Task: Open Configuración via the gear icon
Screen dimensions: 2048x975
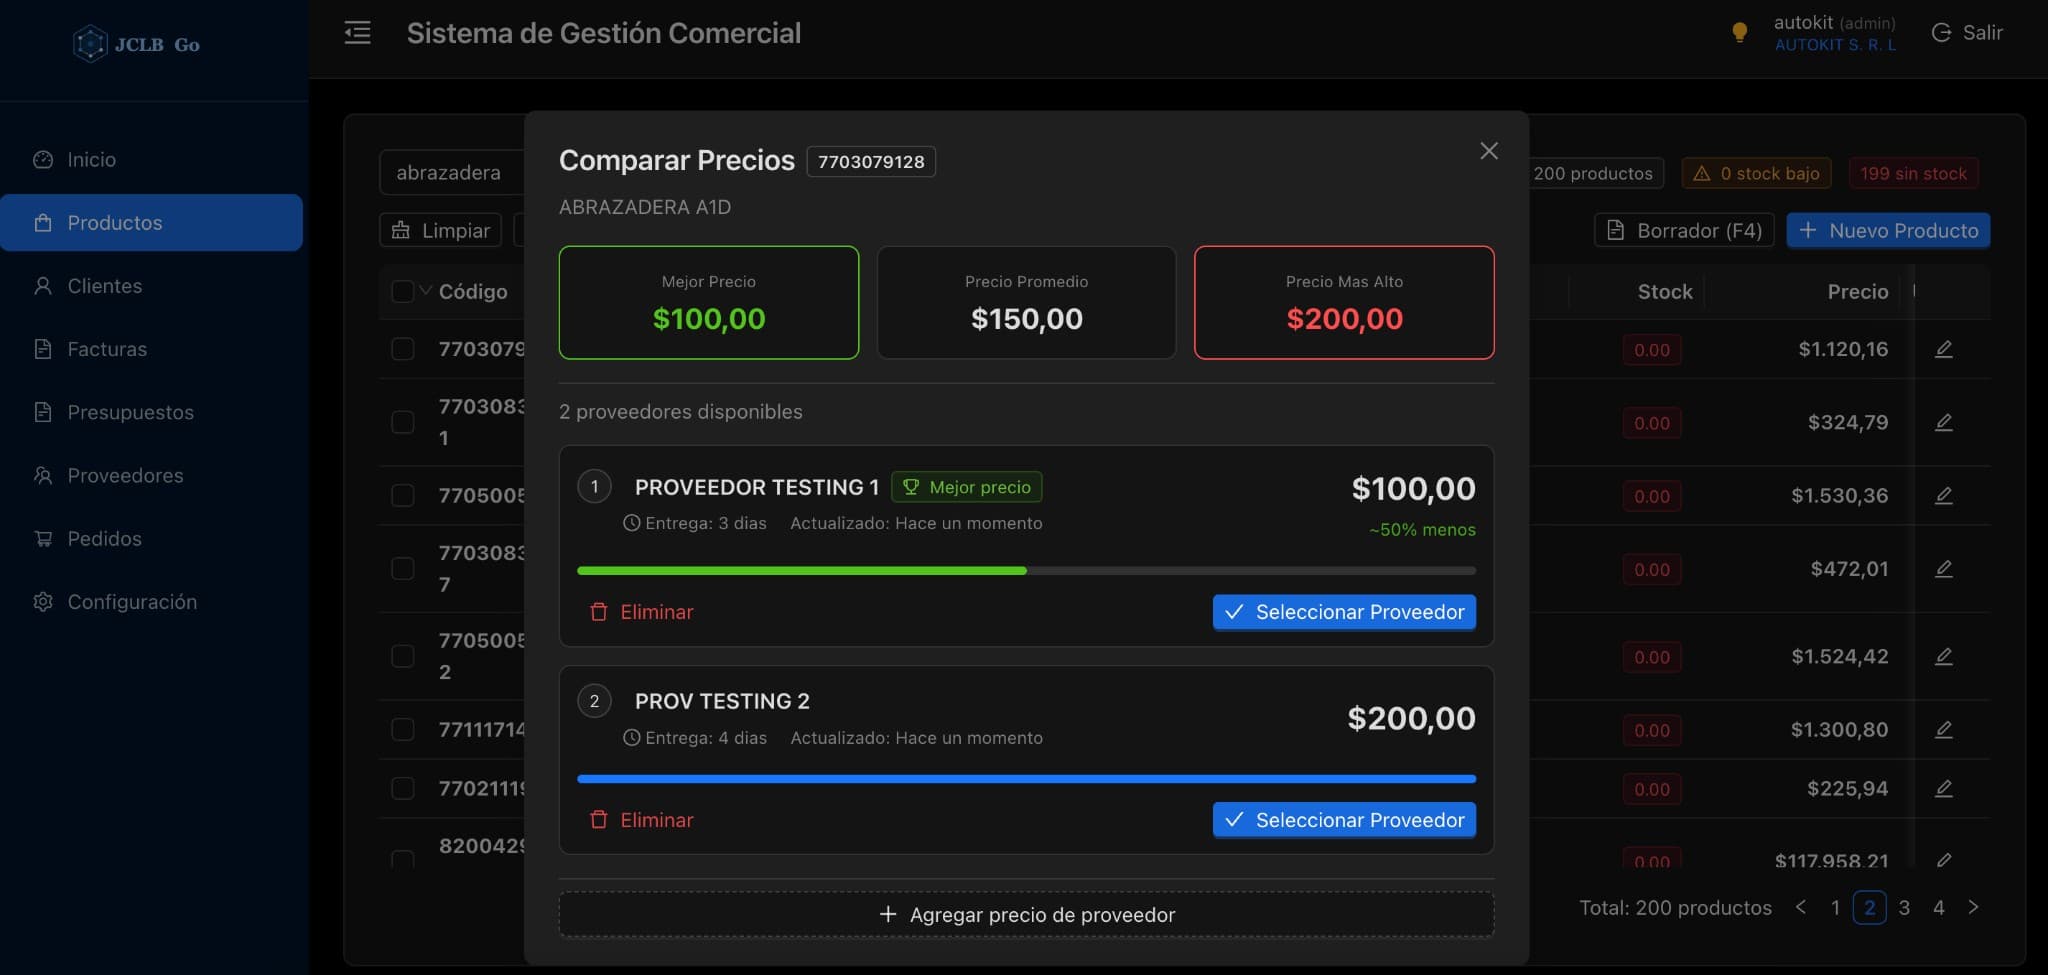Action: pos(41,601)
